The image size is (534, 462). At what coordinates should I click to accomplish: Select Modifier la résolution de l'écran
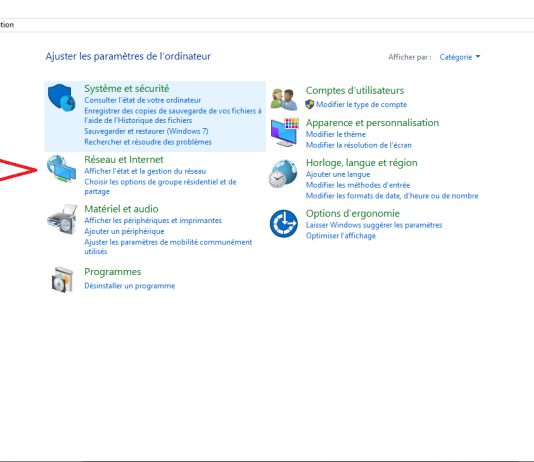point(359,145)
